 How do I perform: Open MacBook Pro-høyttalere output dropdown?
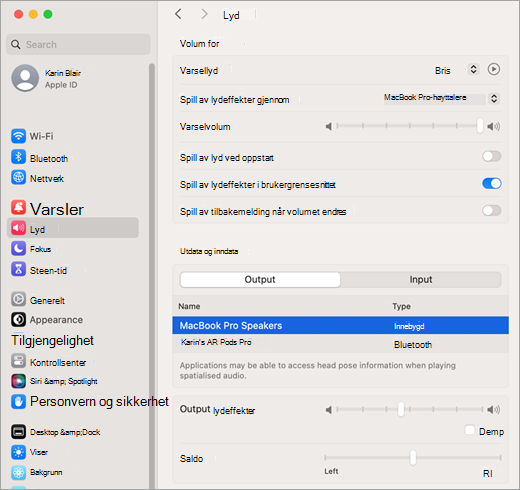(x=494, y=98)
